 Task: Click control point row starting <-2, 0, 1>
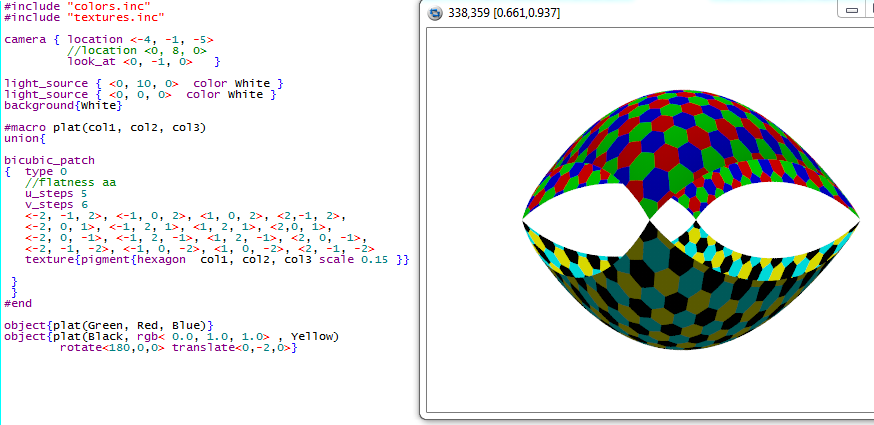click(x=179, y=227)
